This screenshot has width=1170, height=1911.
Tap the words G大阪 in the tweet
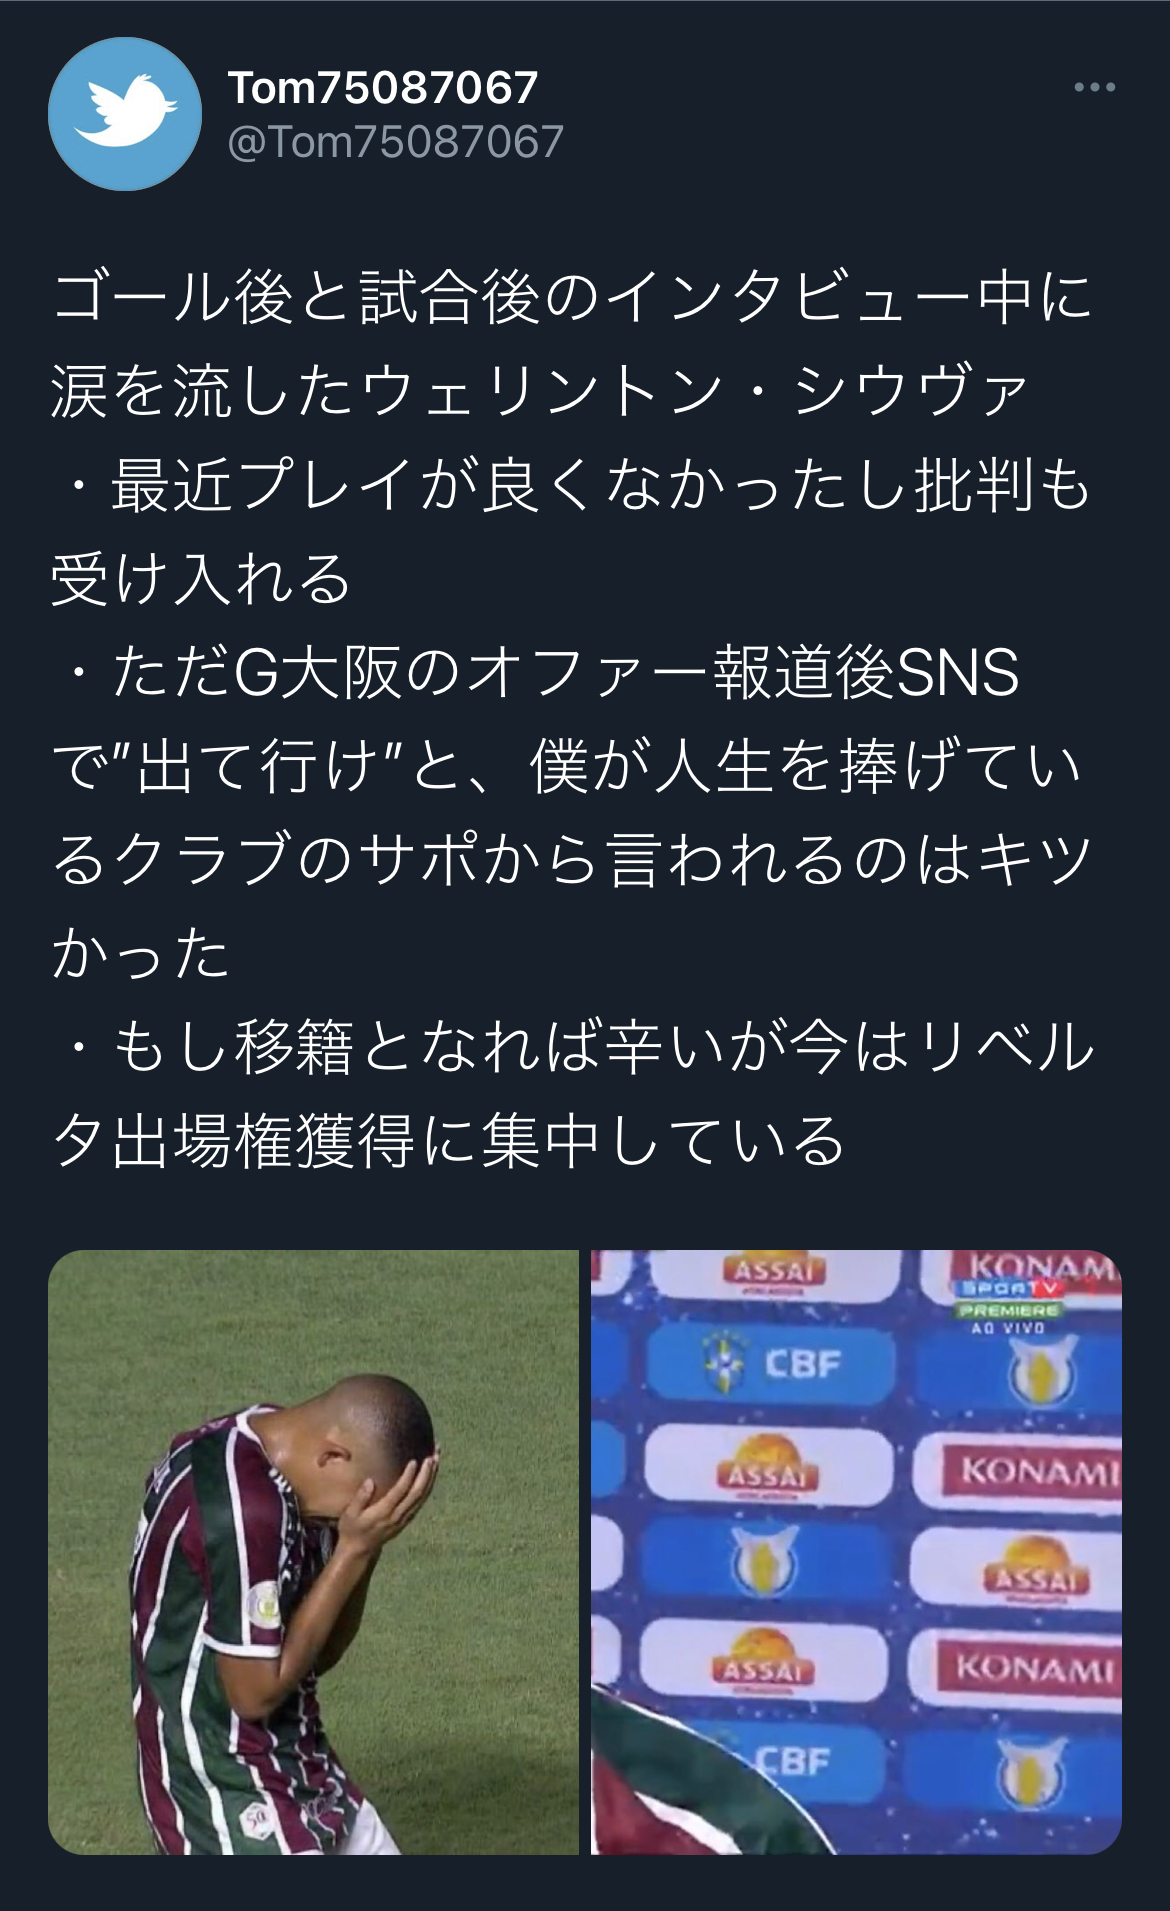tap(316, 672)
